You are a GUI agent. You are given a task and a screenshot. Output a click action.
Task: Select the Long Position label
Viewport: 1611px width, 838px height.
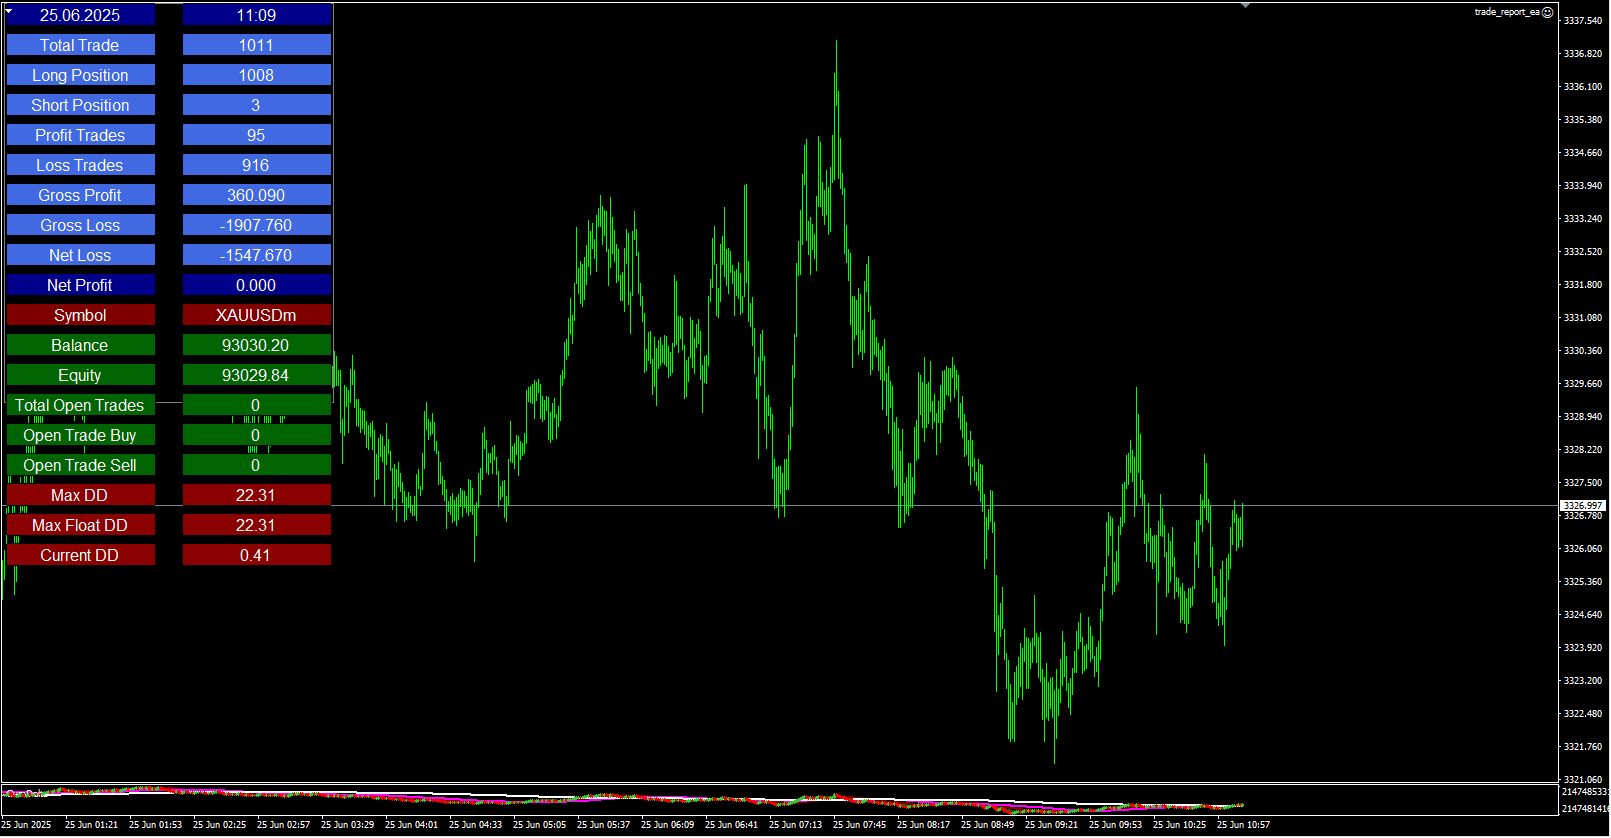80,75
